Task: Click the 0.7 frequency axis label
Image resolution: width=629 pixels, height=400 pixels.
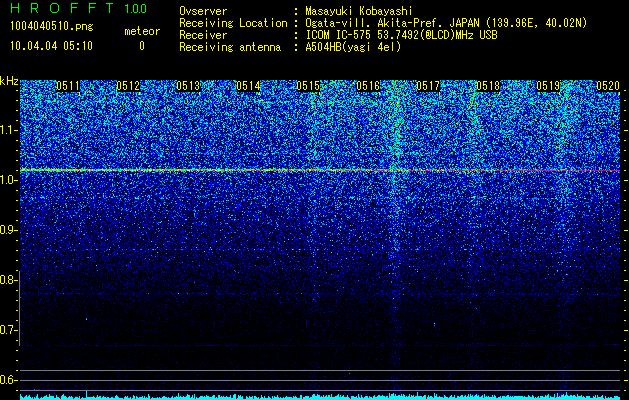Action: point(8,330)
